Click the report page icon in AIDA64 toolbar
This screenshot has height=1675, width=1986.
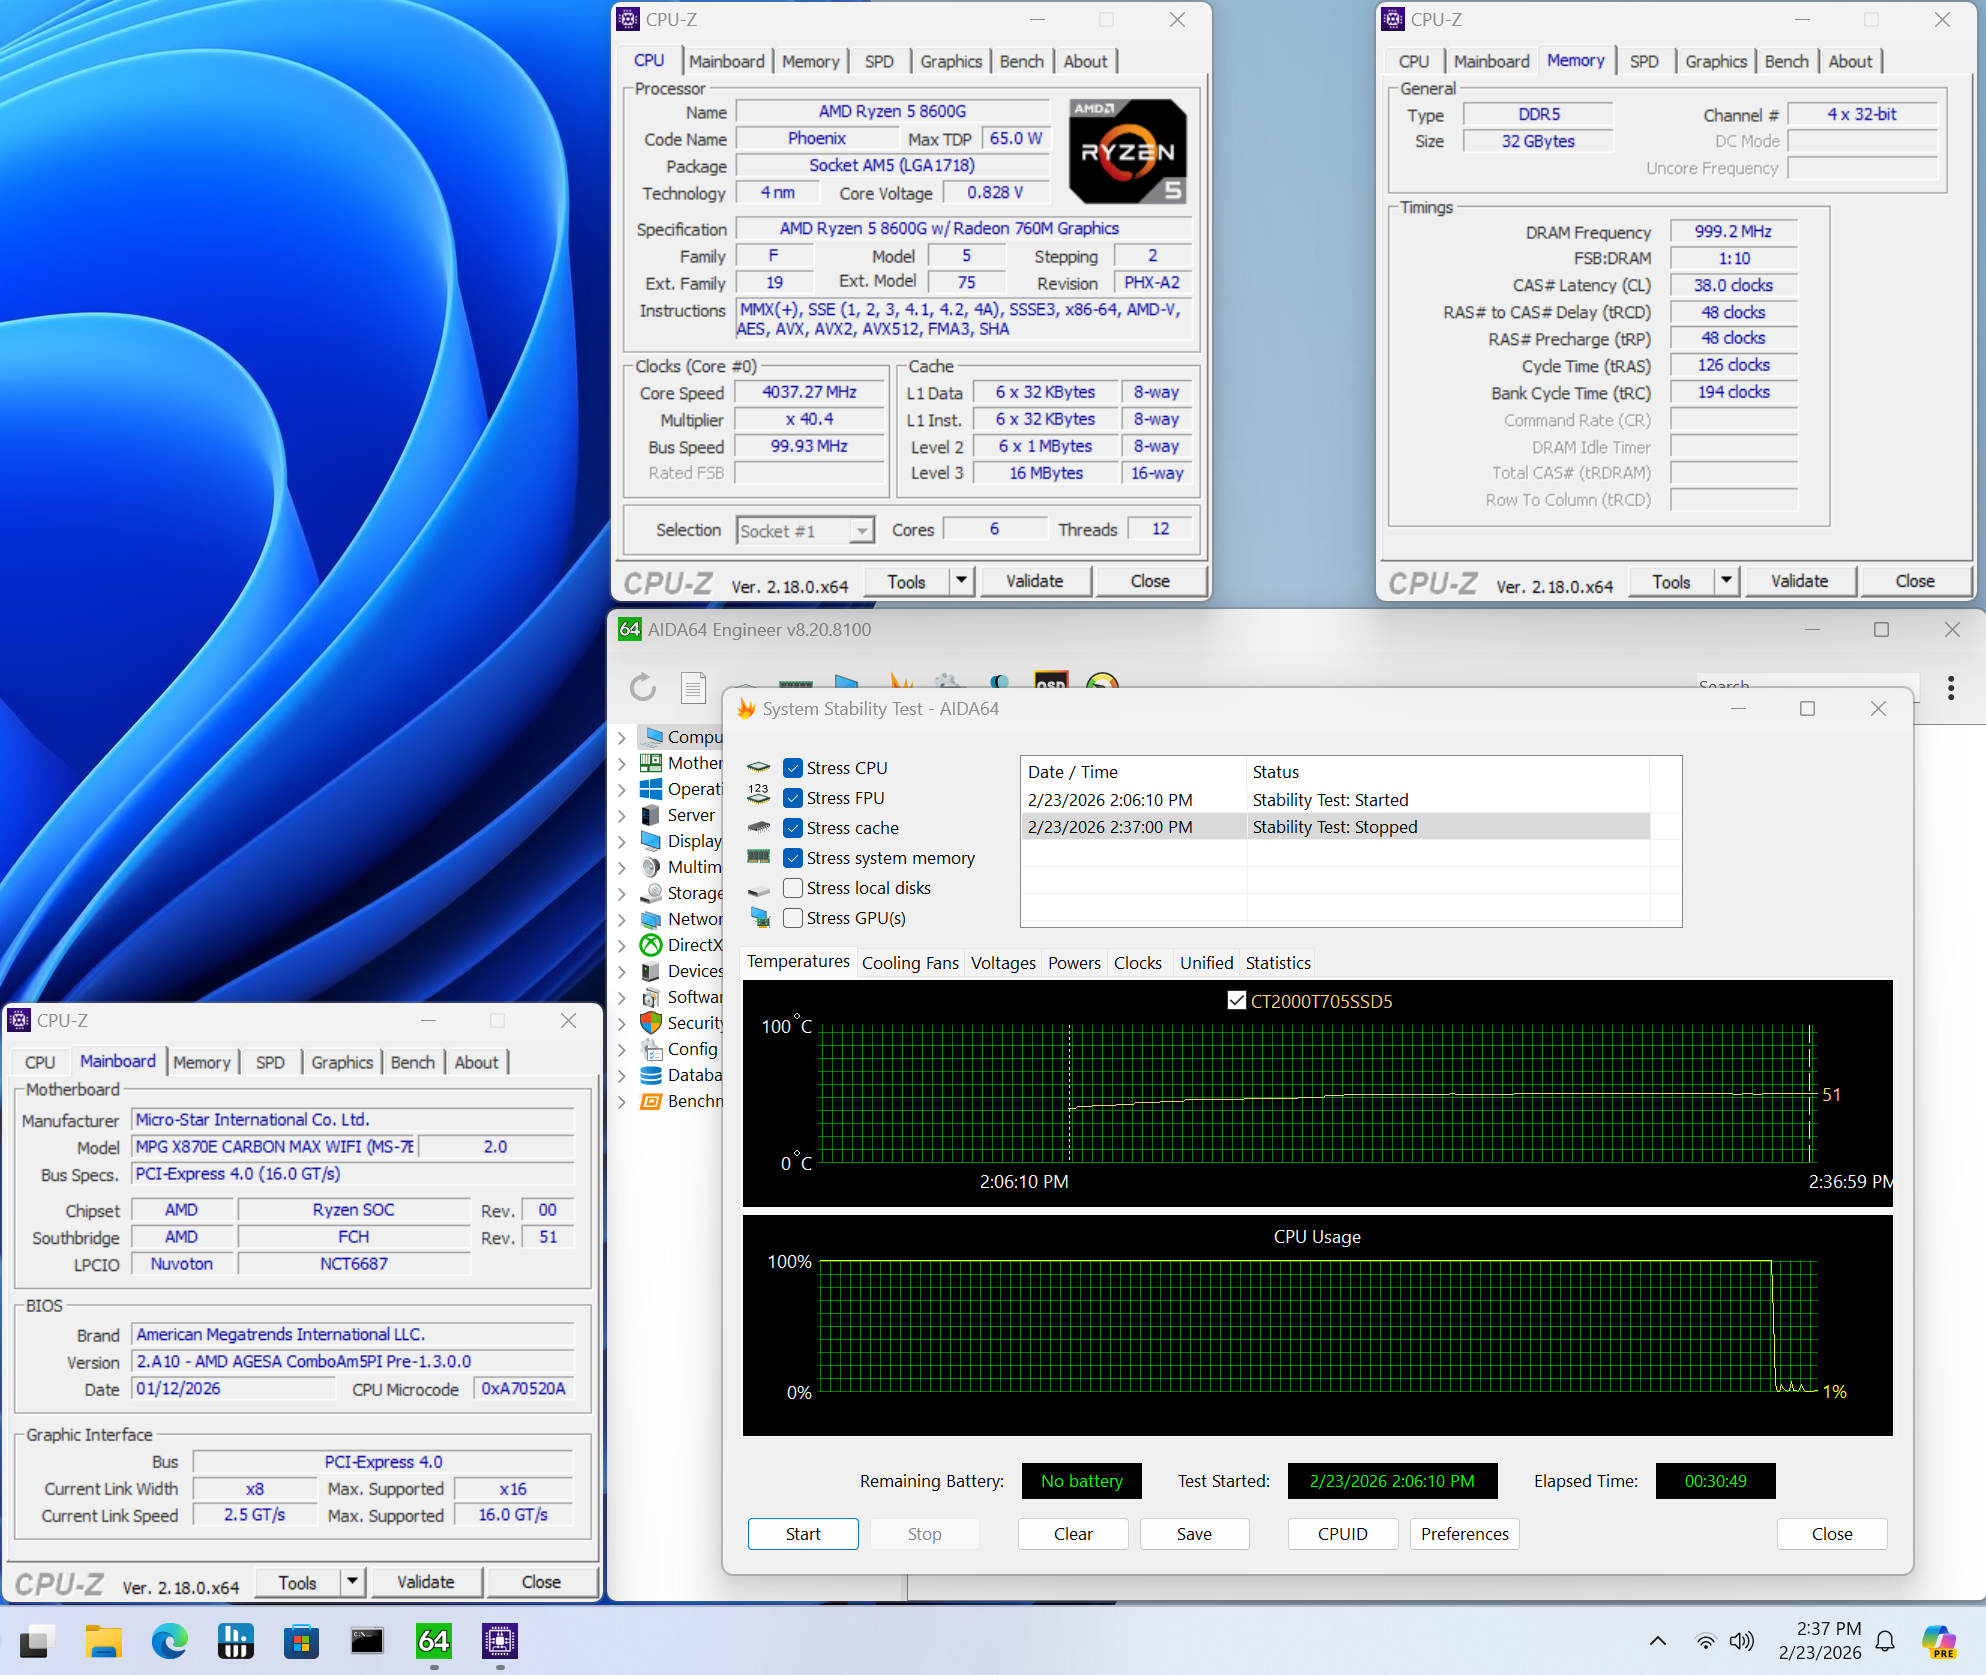695,687
